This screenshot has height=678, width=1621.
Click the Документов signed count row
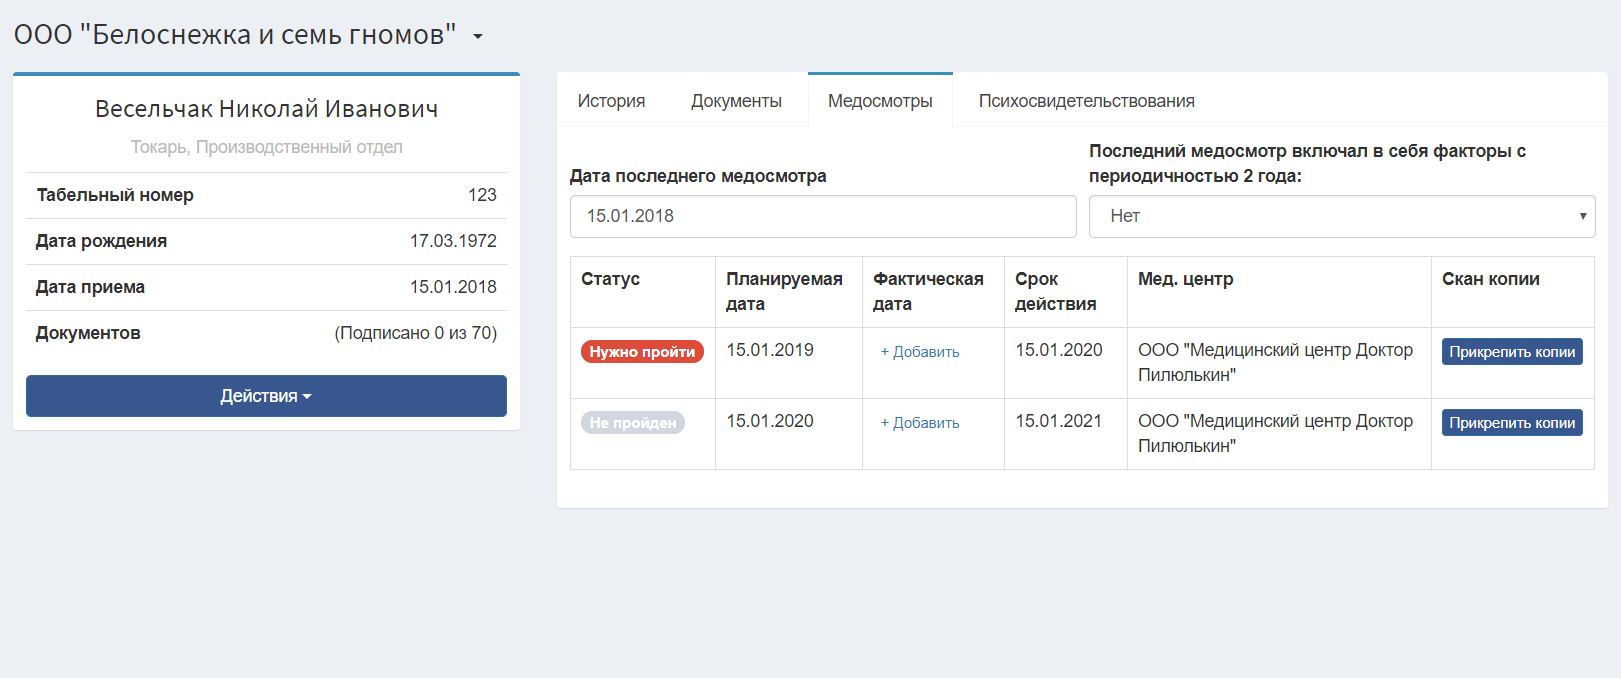[x=266, y=333]
